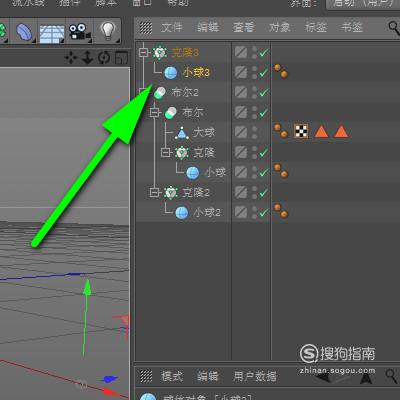Disable 克隆2 using its green checkmark

pyautogui.click(x=264, y=192)
